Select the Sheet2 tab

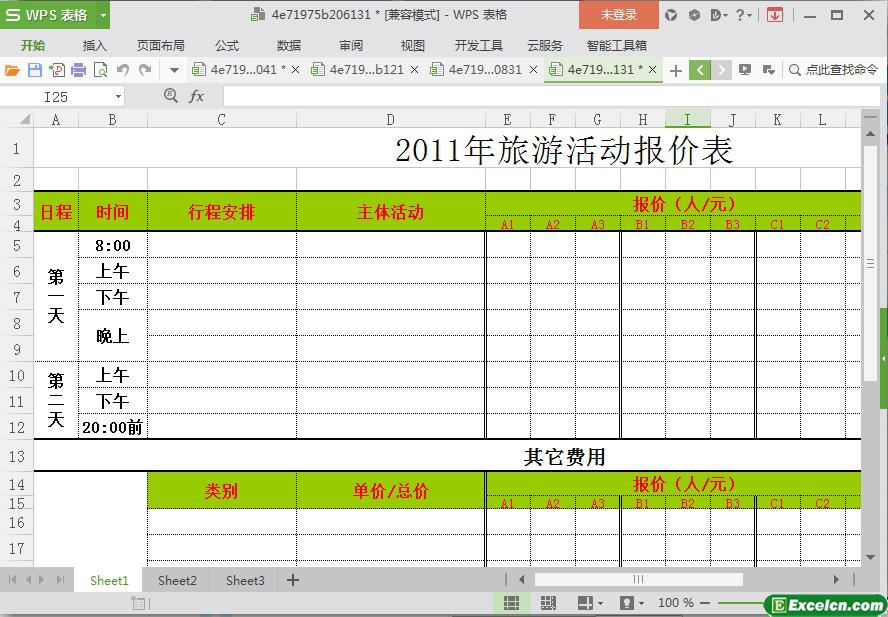coord(177,581)
